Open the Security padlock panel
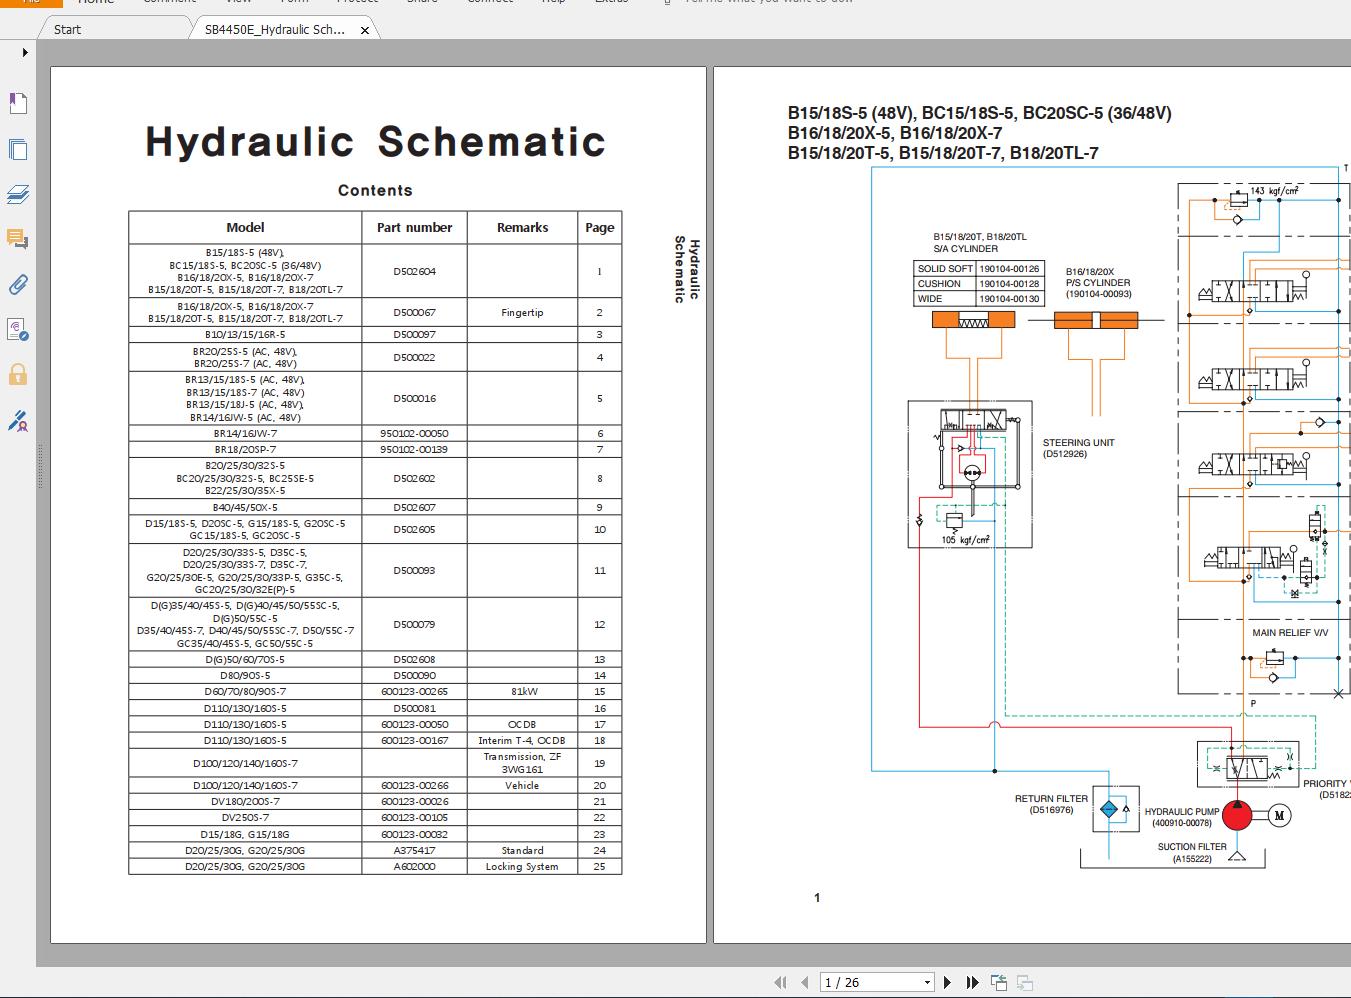The height and width of the screenshot is (998, 1351). (18, 375)
